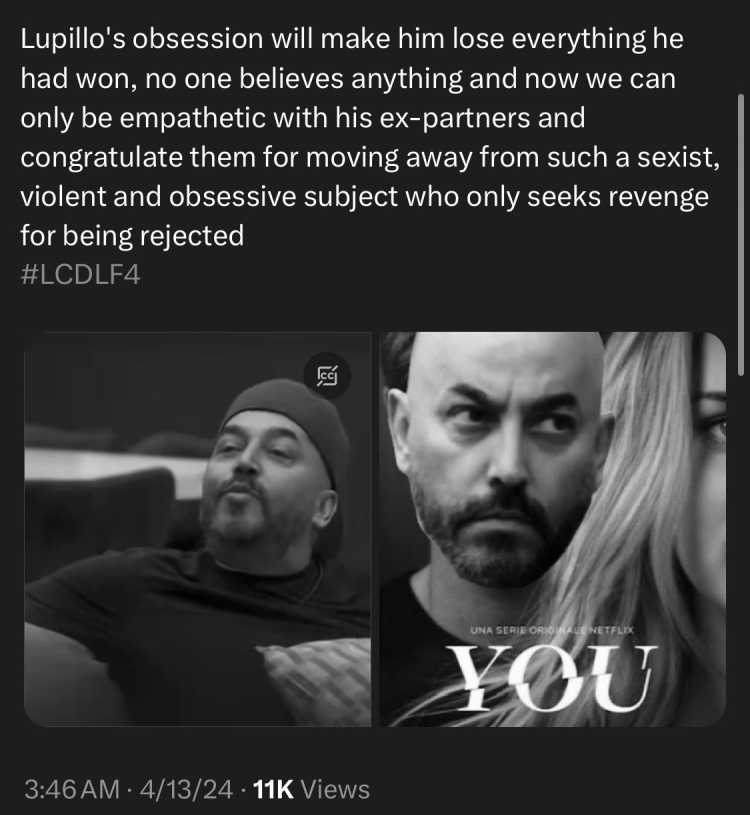The image size is (750, 815).
Task: Open the left photo of man in beanie
Action: click(198, 529)
